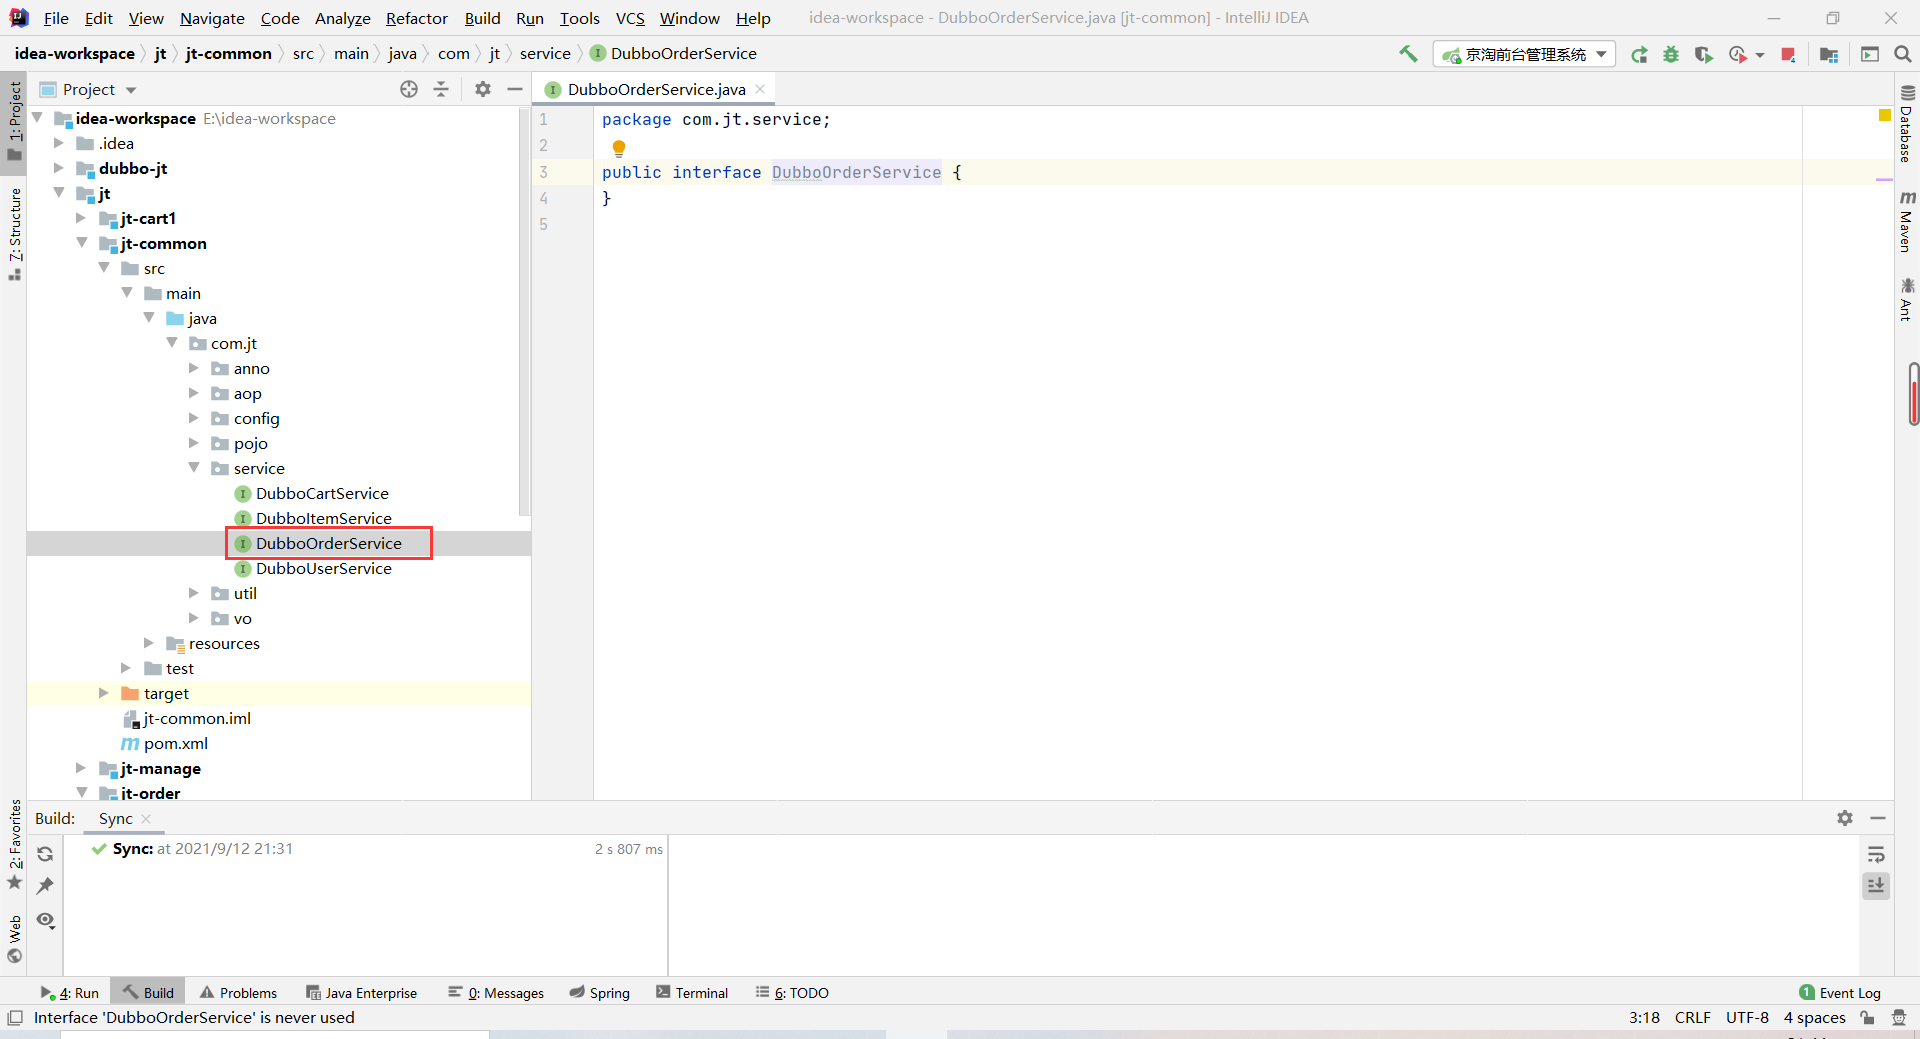Click line 4 in the editor gutter
1920x1039 pixels.
544,198
